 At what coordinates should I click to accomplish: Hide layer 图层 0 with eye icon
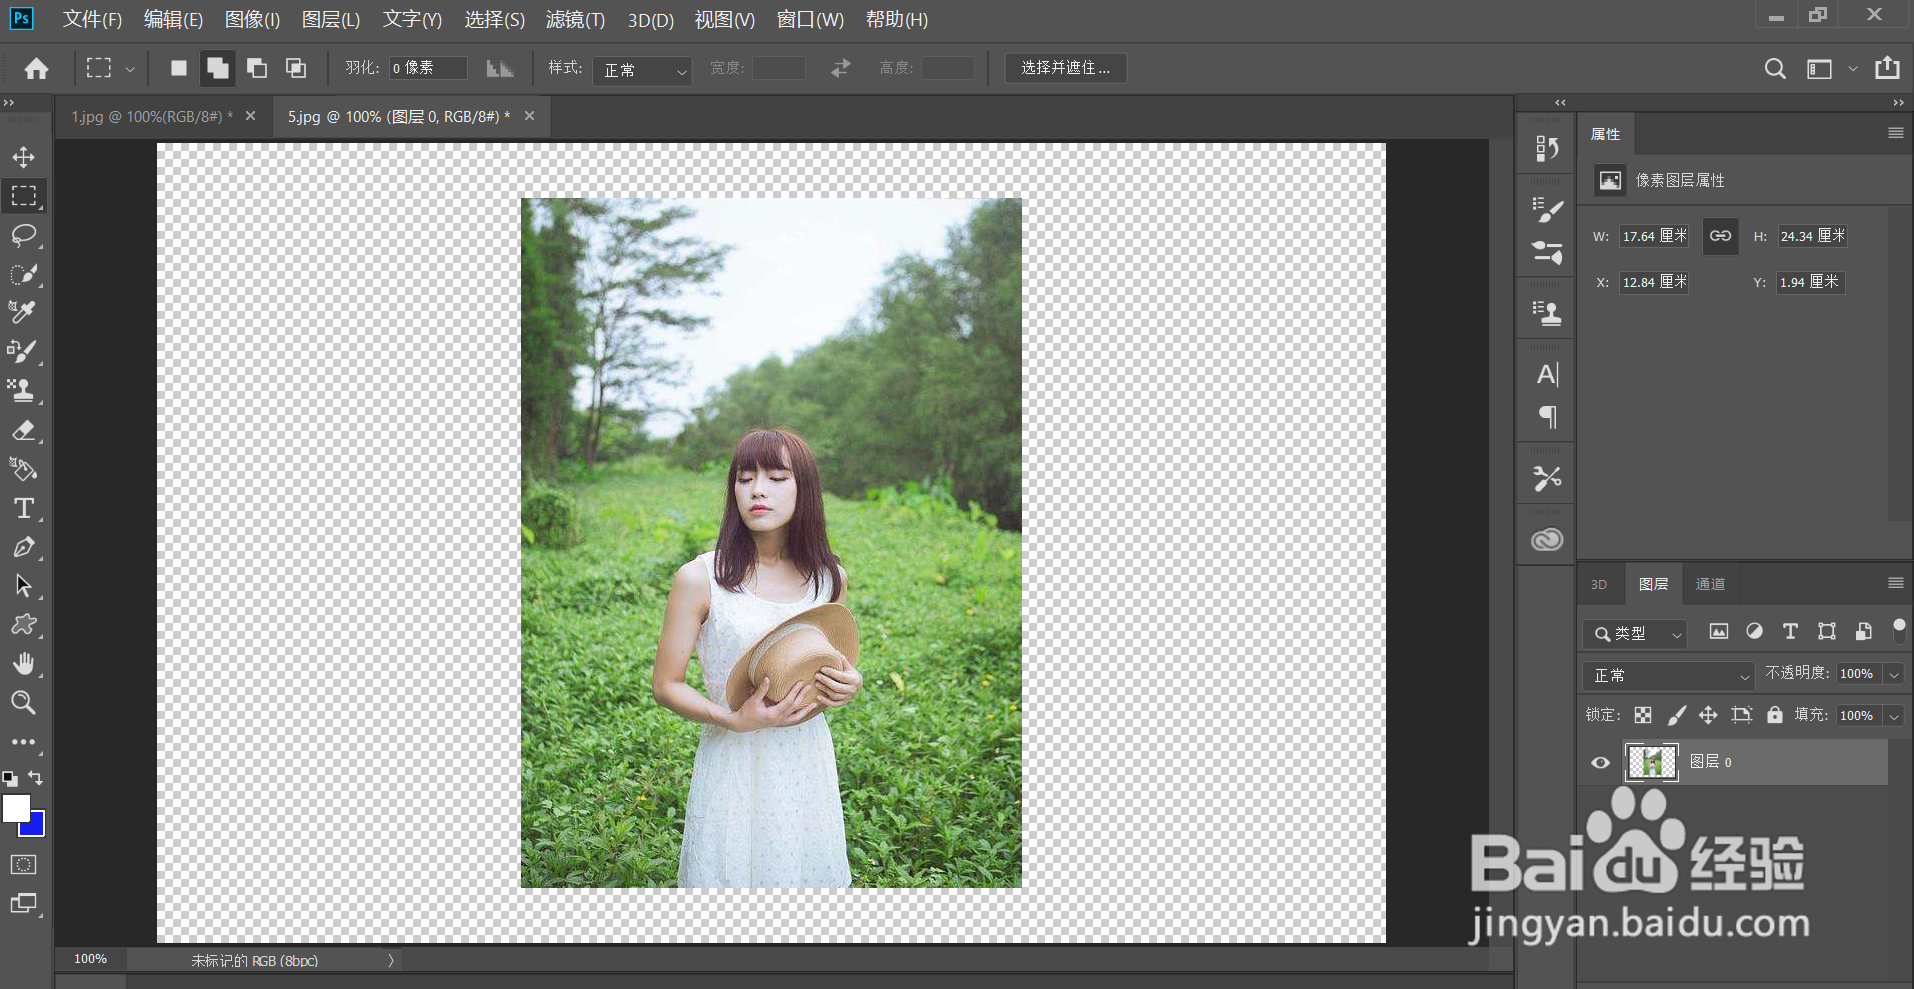pos(1600,763)
